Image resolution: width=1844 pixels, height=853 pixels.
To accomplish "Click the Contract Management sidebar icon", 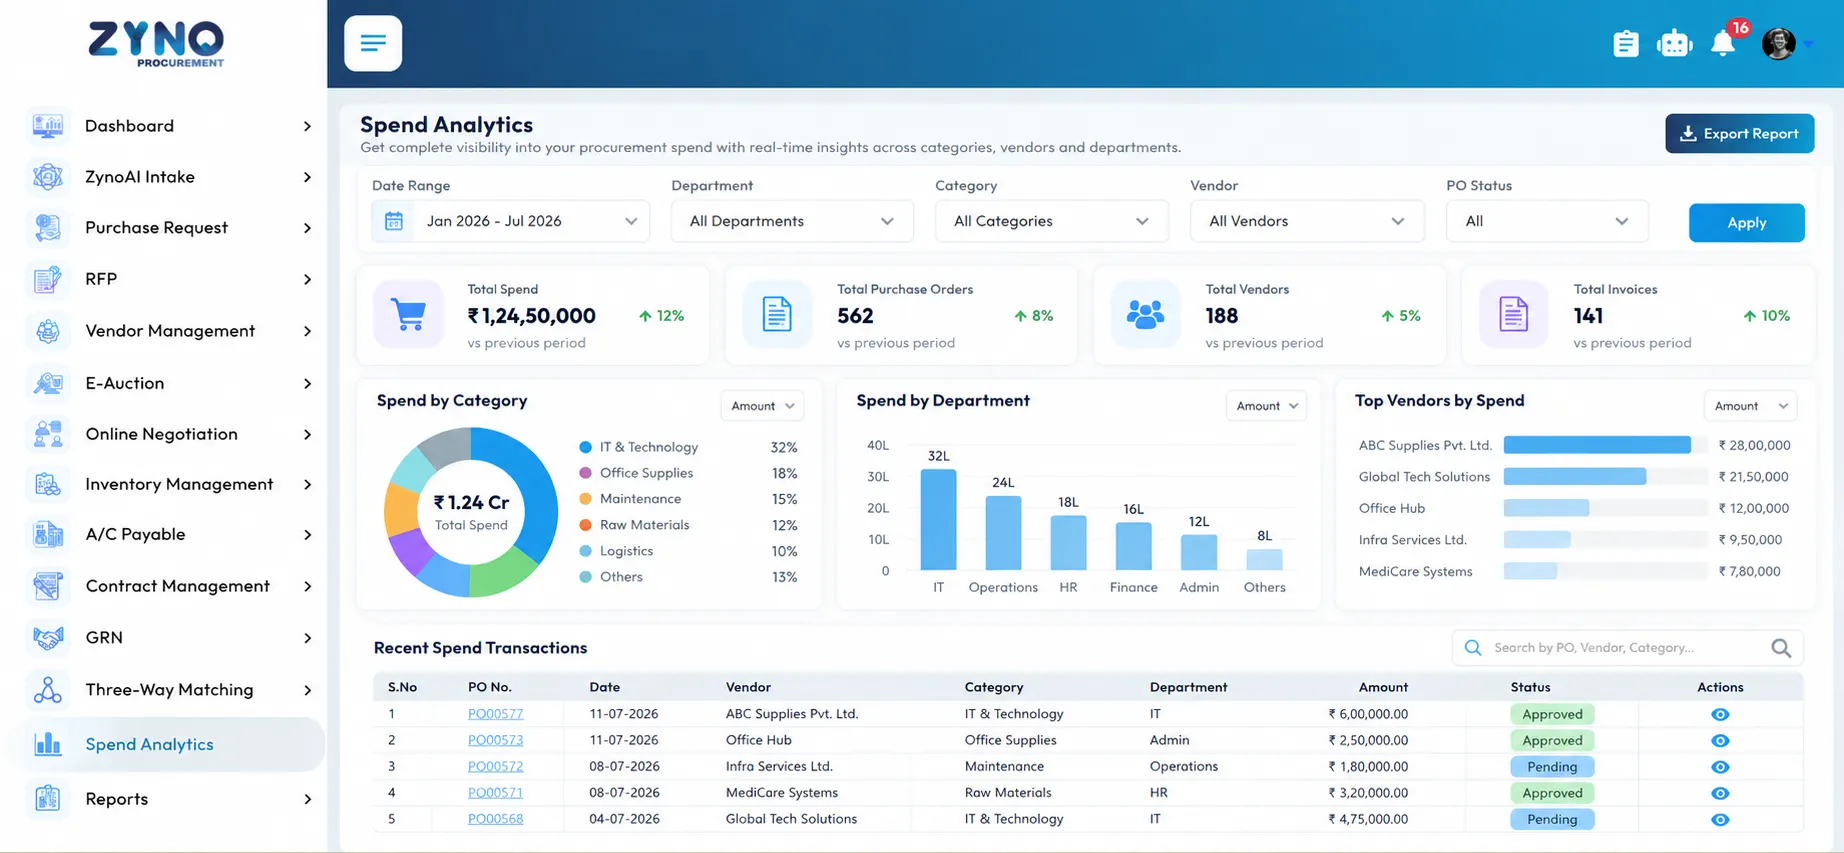I will [48, 586].
